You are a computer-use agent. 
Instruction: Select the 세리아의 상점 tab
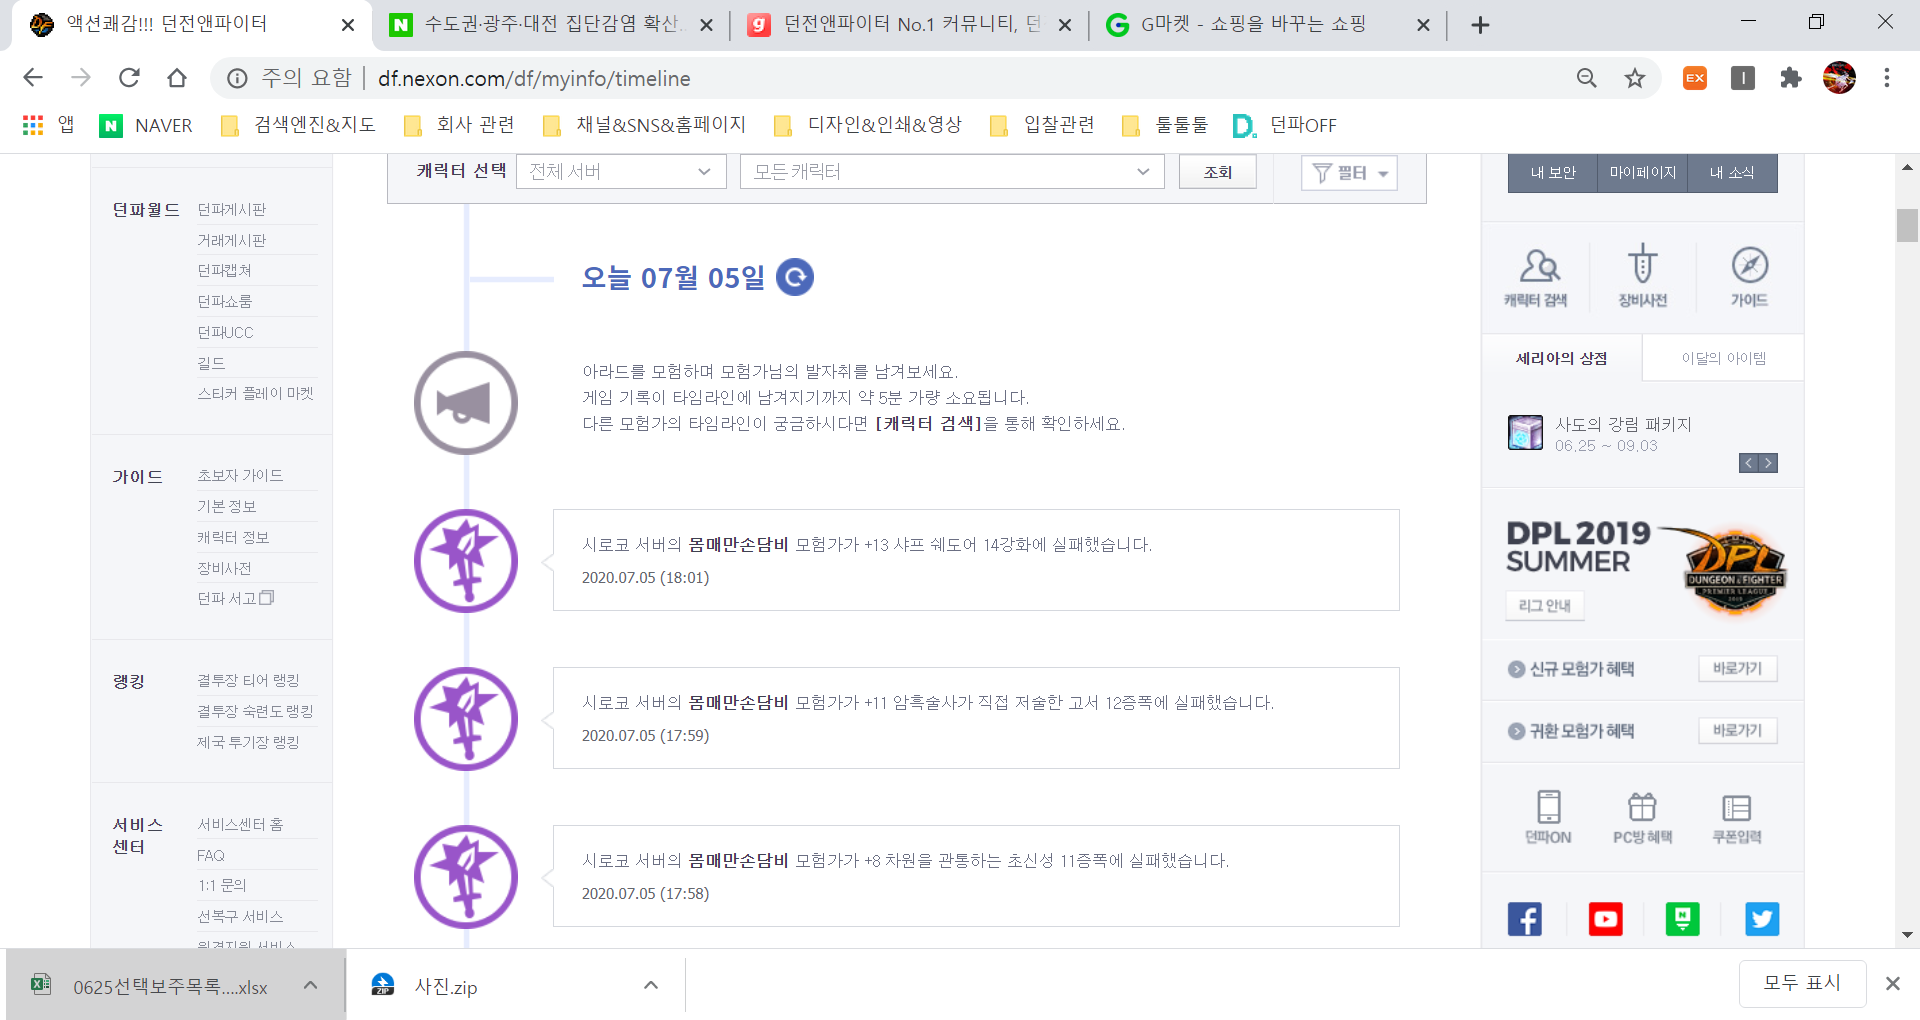[x=1562, y=358]
